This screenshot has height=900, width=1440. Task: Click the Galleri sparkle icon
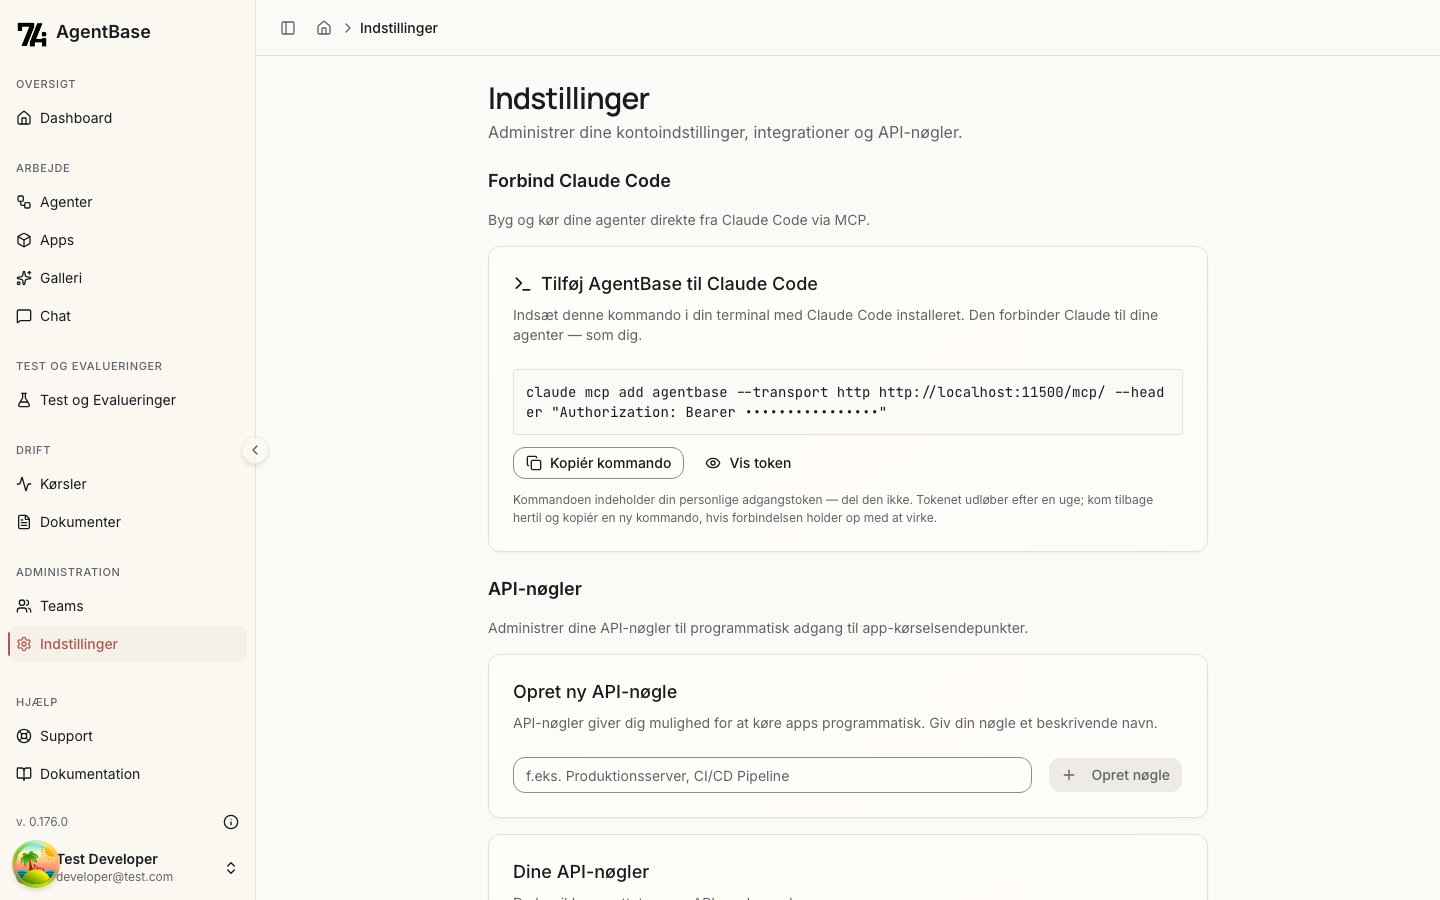(24, 278)
